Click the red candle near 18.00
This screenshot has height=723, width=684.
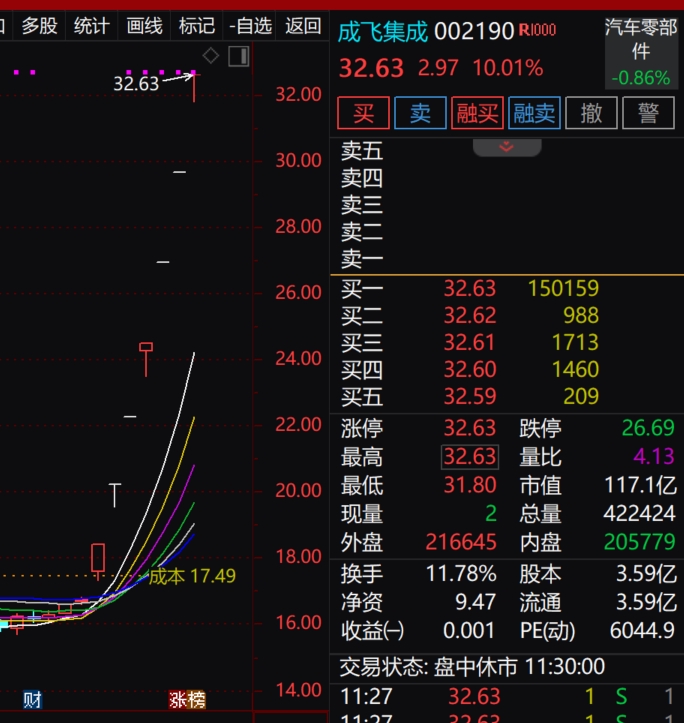pos(98,561)
